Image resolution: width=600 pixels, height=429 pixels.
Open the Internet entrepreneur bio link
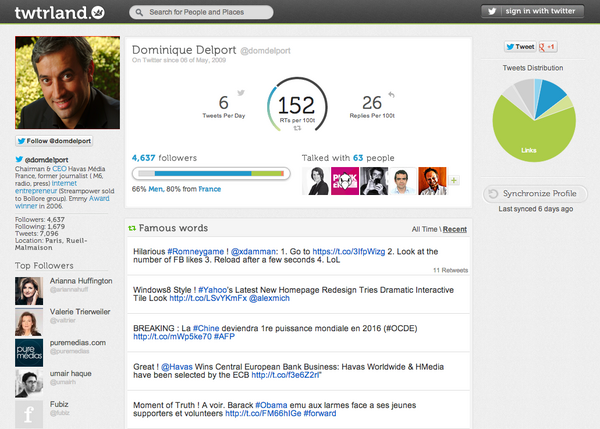coord(46,187)
